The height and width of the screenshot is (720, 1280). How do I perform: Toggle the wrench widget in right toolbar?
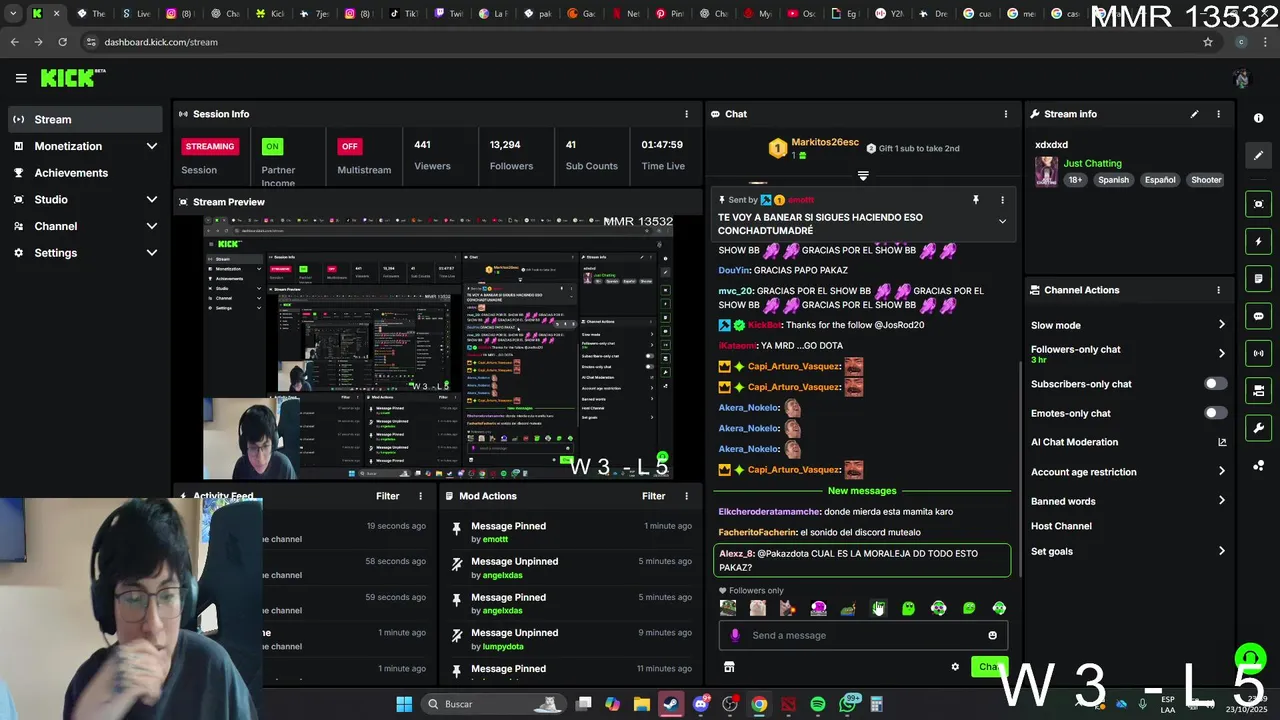pyautogui.click(x=1258, y=428)
